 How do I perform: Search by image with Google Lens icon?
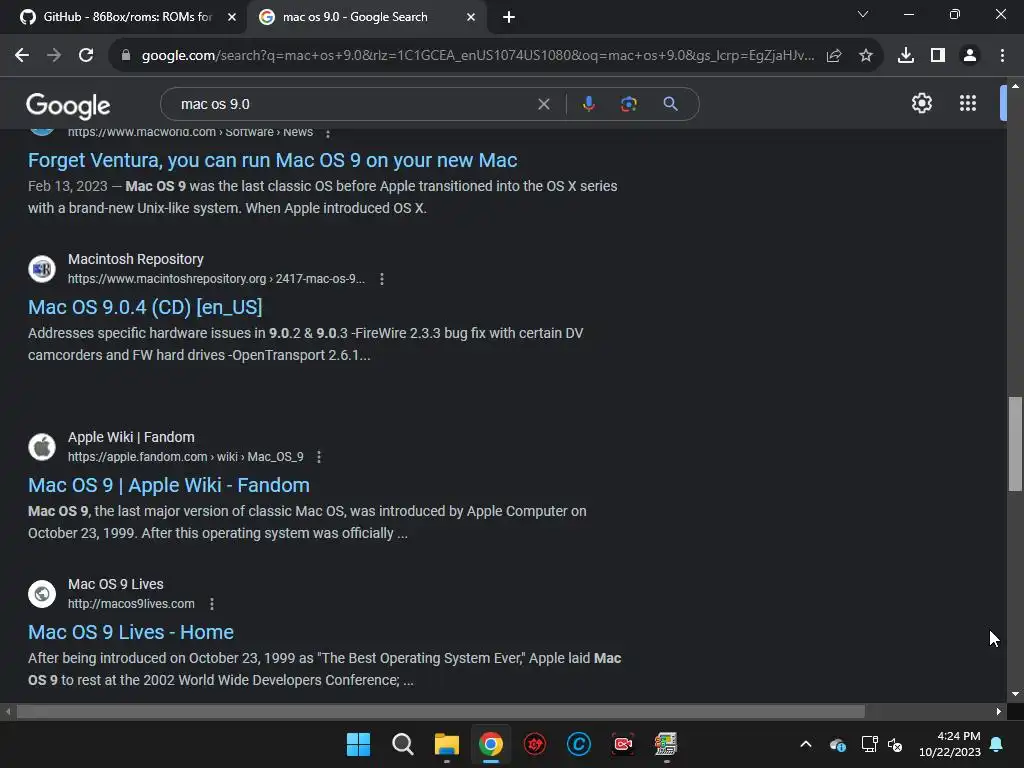point(629,104)
